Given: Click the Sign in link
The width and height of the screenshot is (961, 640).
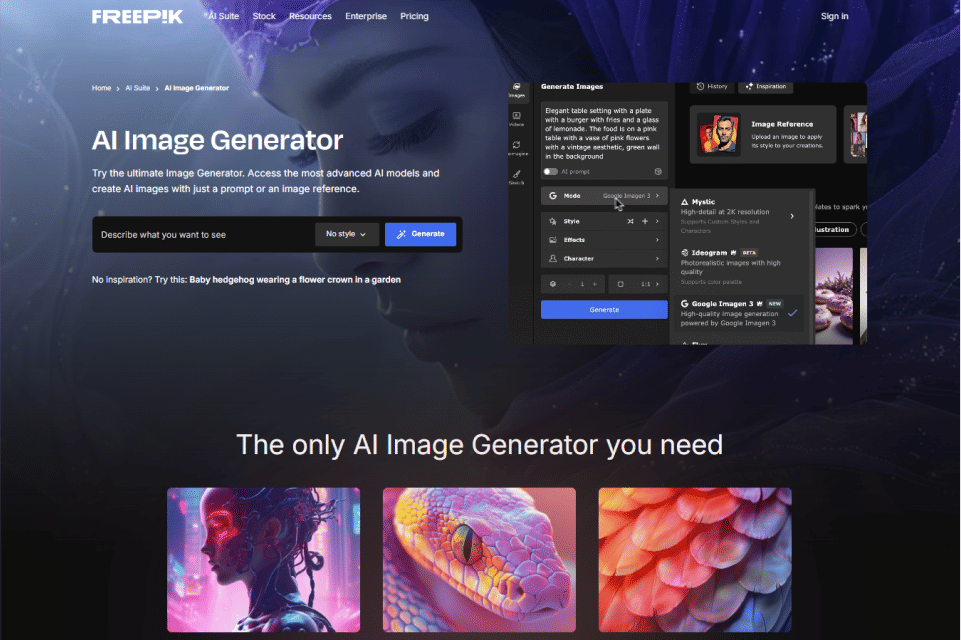Looking at the screenshot, I should (x=834, y=17).
